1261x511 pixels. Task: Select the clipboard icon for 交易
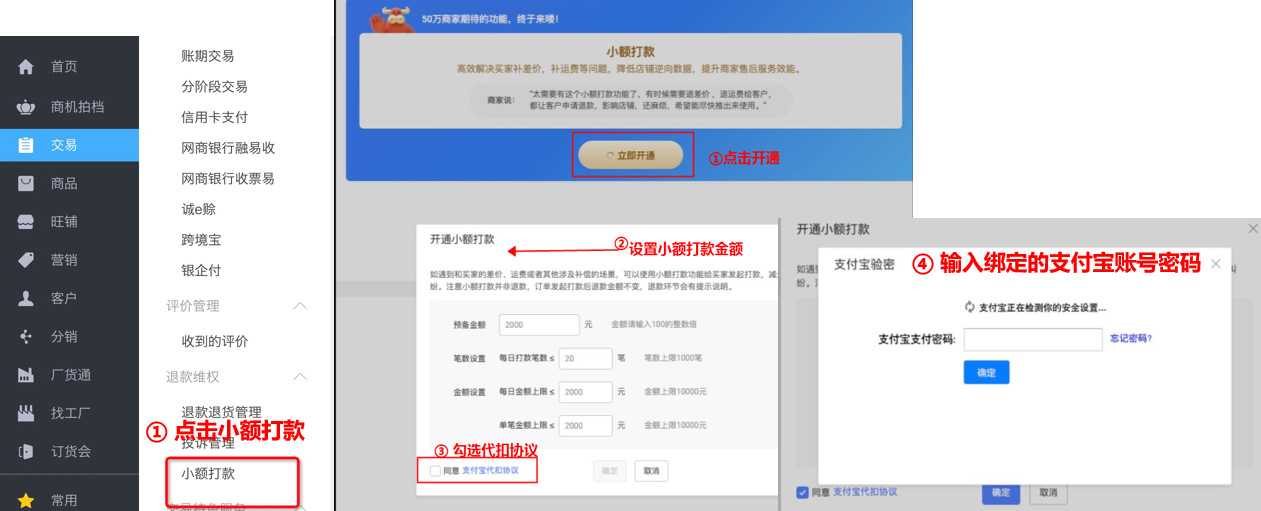pos(26,145)
